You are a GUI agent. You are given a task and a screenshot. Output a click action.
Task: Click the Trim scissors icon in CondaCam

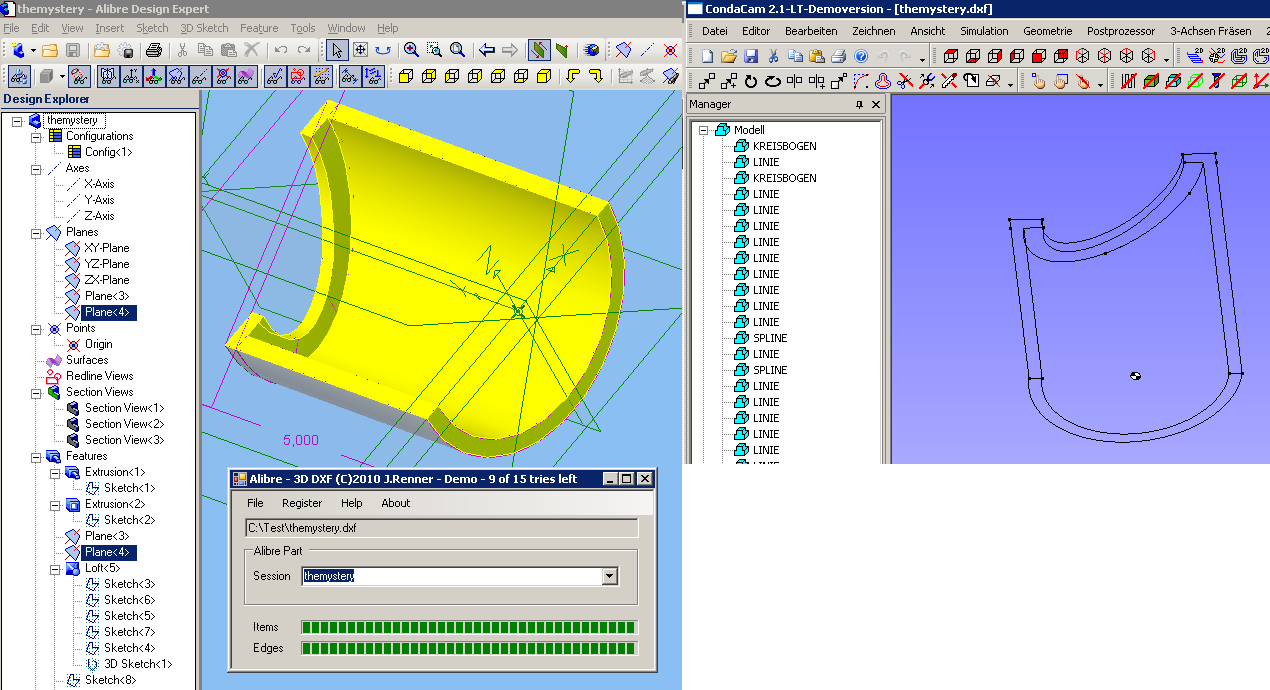click(x=905, y=82)
